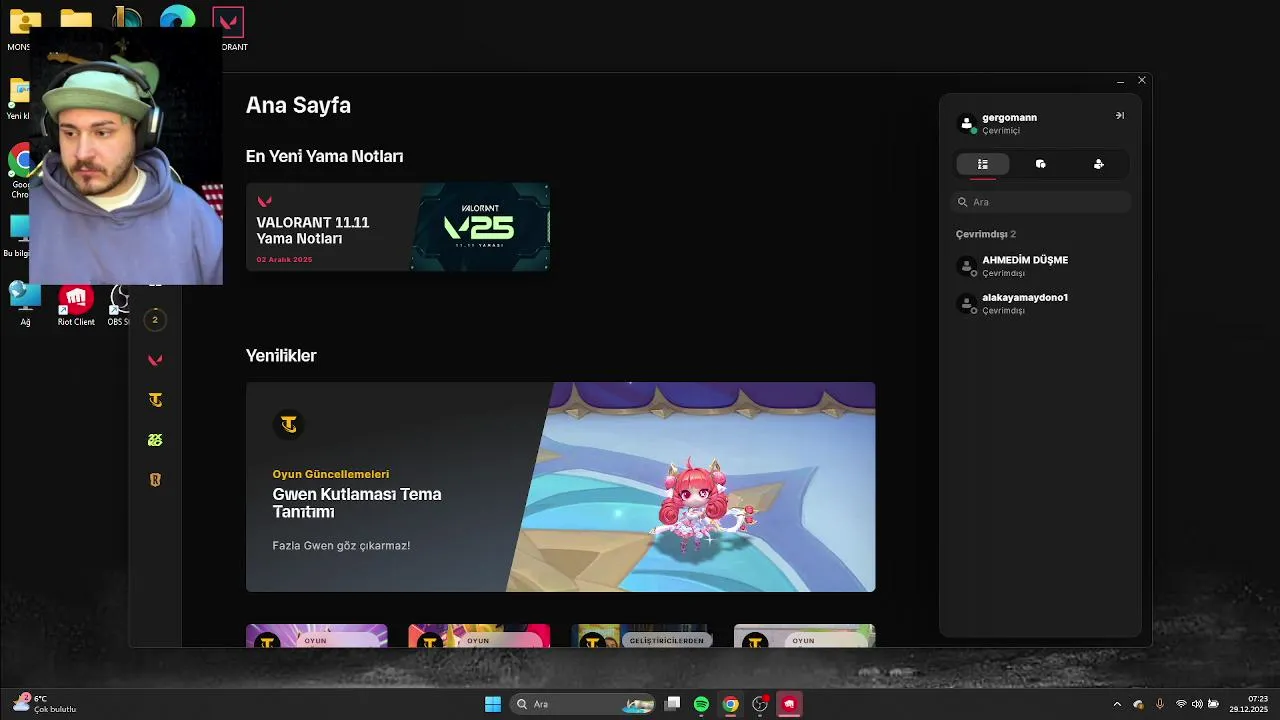Open the Windows Start menu
The width and height of the screenshot is (1280, 720).
[x=493, y=704]
